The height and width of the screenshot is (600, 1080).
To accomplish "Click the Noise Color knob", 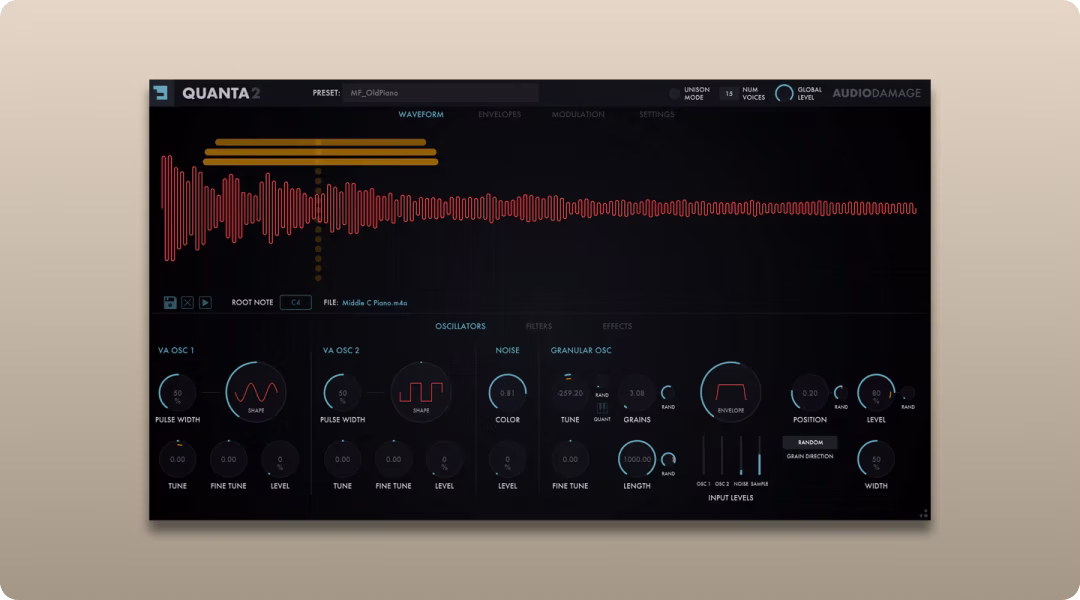I will 508,393.
